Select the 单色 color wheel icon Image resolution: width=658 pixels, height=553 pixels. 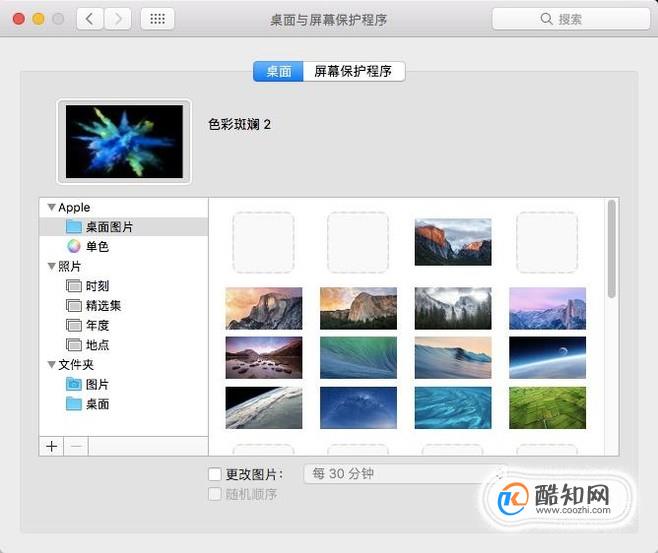(x=74, y=246)
